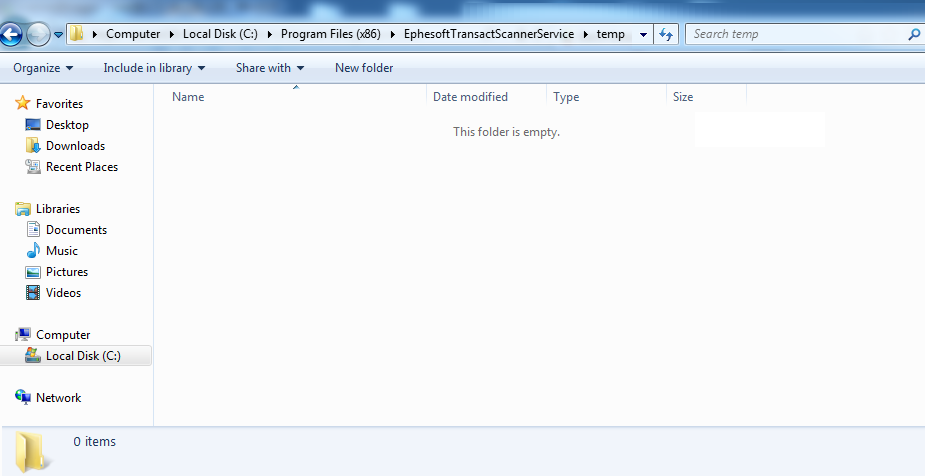
Task: Click the Local Disk (C:) drive icon
Action: click(32, 355)
